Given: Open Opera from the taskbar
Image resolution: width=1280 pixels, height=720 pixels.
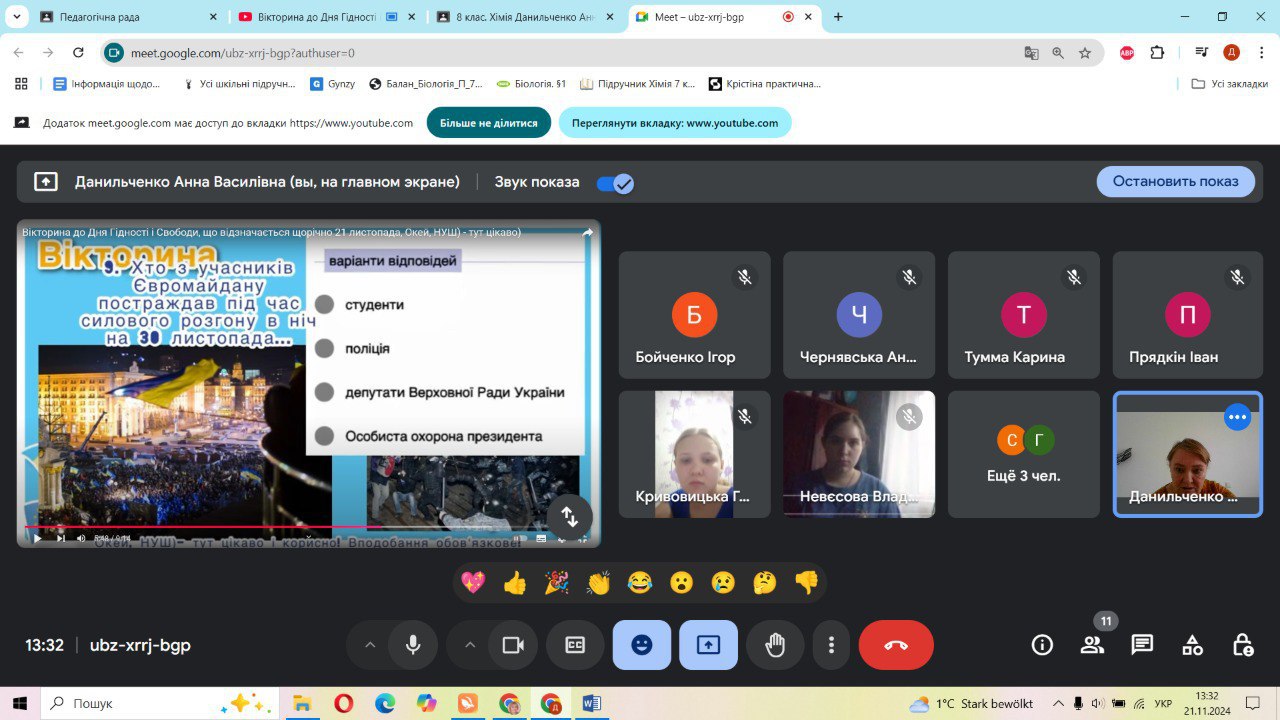Looking at the screenshot, I should tap(343, 703).
